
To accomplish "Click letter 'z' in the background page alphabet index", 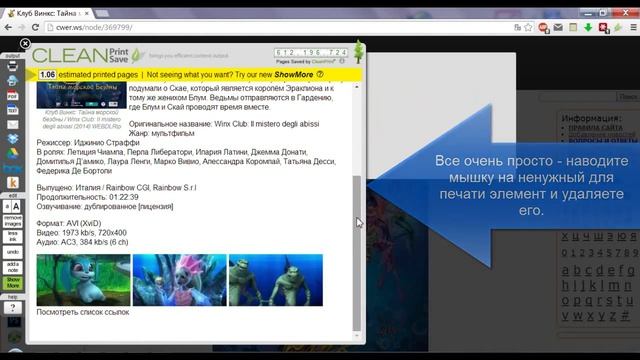I will tap(613, 316).
